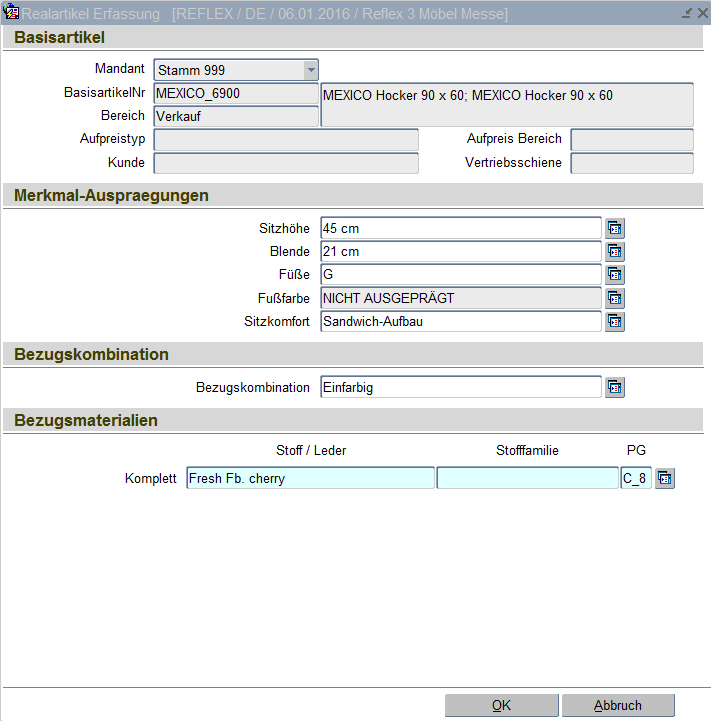The height and width of the screenshot is (721, 711).
Task: Click the Bezugskombination field showing Einfarbig
Action: [x=460, y=387]
